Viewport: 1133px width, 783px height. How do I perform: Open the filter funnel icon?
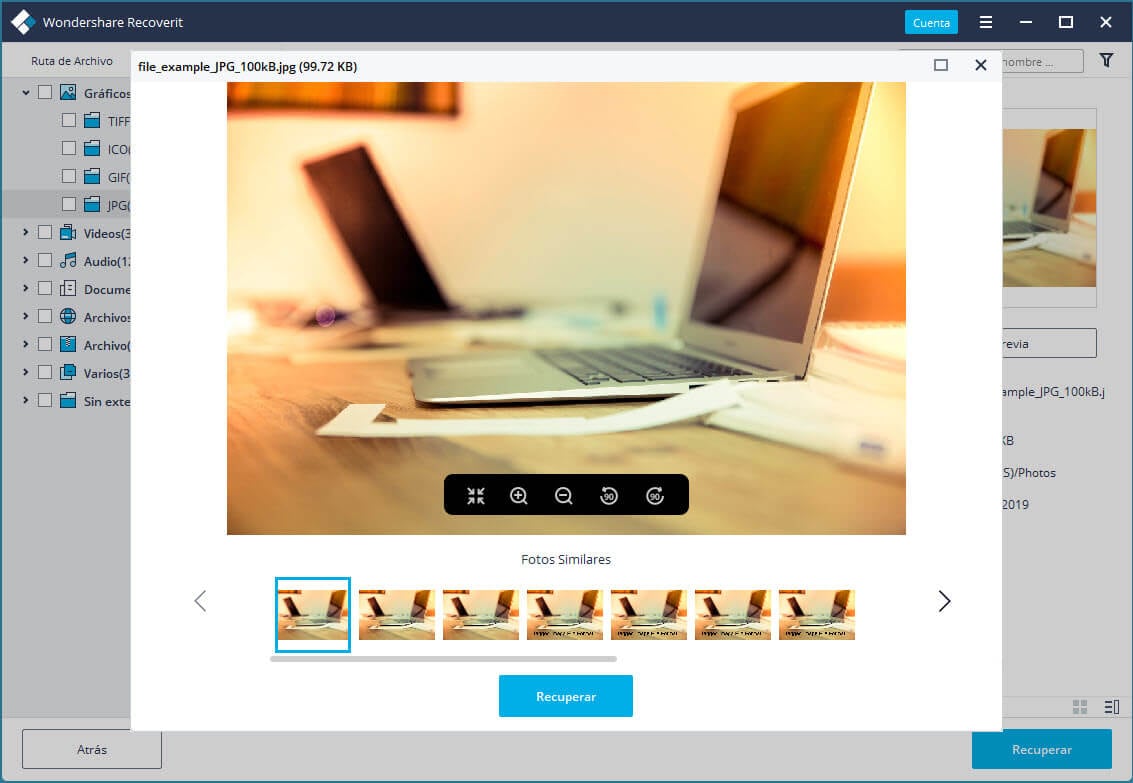coord(1106,60)
